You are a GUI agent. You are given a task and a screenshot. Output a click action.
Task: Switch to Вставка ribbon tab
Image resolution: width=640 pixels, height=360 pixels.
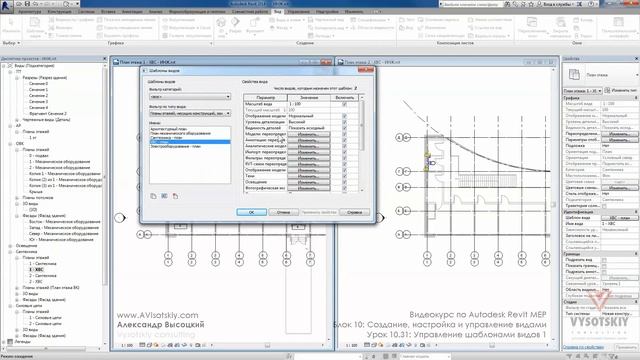pyautogui.click(x=108, y=12)
